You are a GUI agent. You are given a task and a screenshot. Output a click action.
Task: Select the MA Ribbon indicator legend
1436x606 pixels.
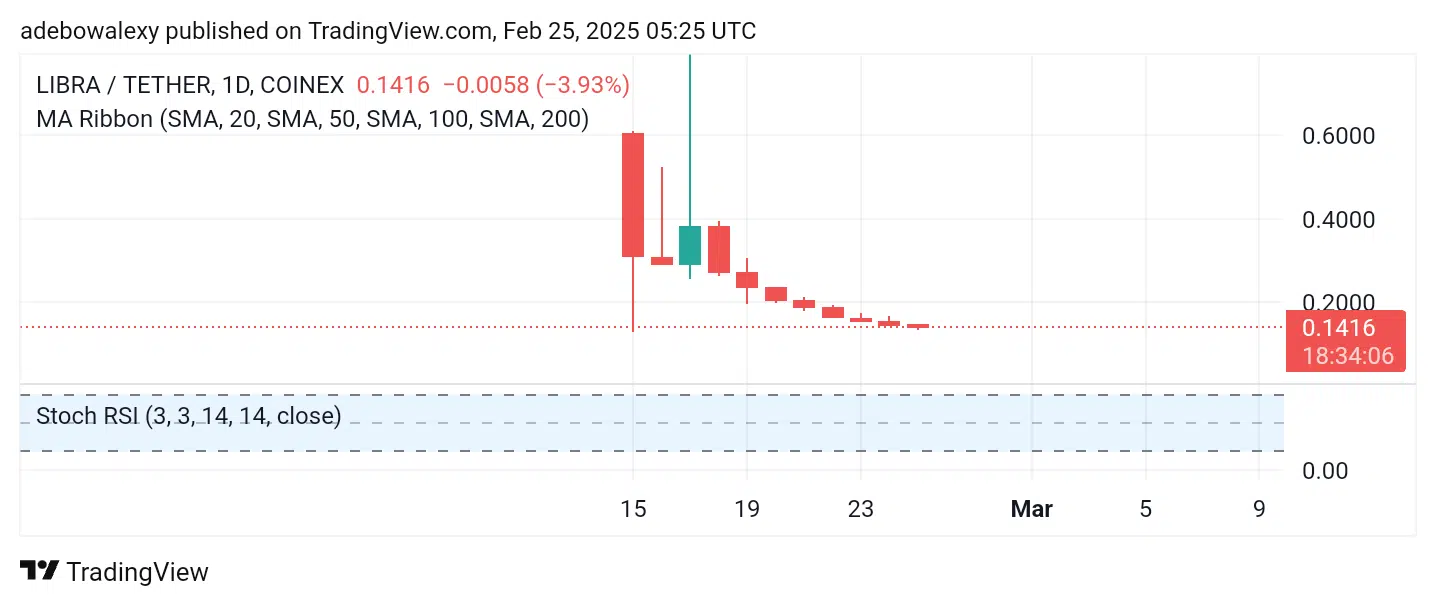point(312,119)
